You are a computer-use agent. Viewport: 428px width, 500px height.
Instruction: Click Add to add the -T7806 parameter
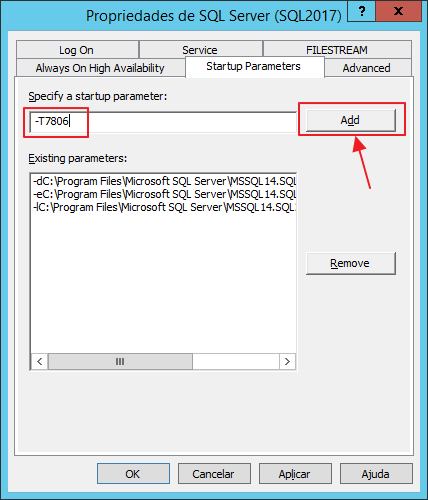click(x=351, y=120)
